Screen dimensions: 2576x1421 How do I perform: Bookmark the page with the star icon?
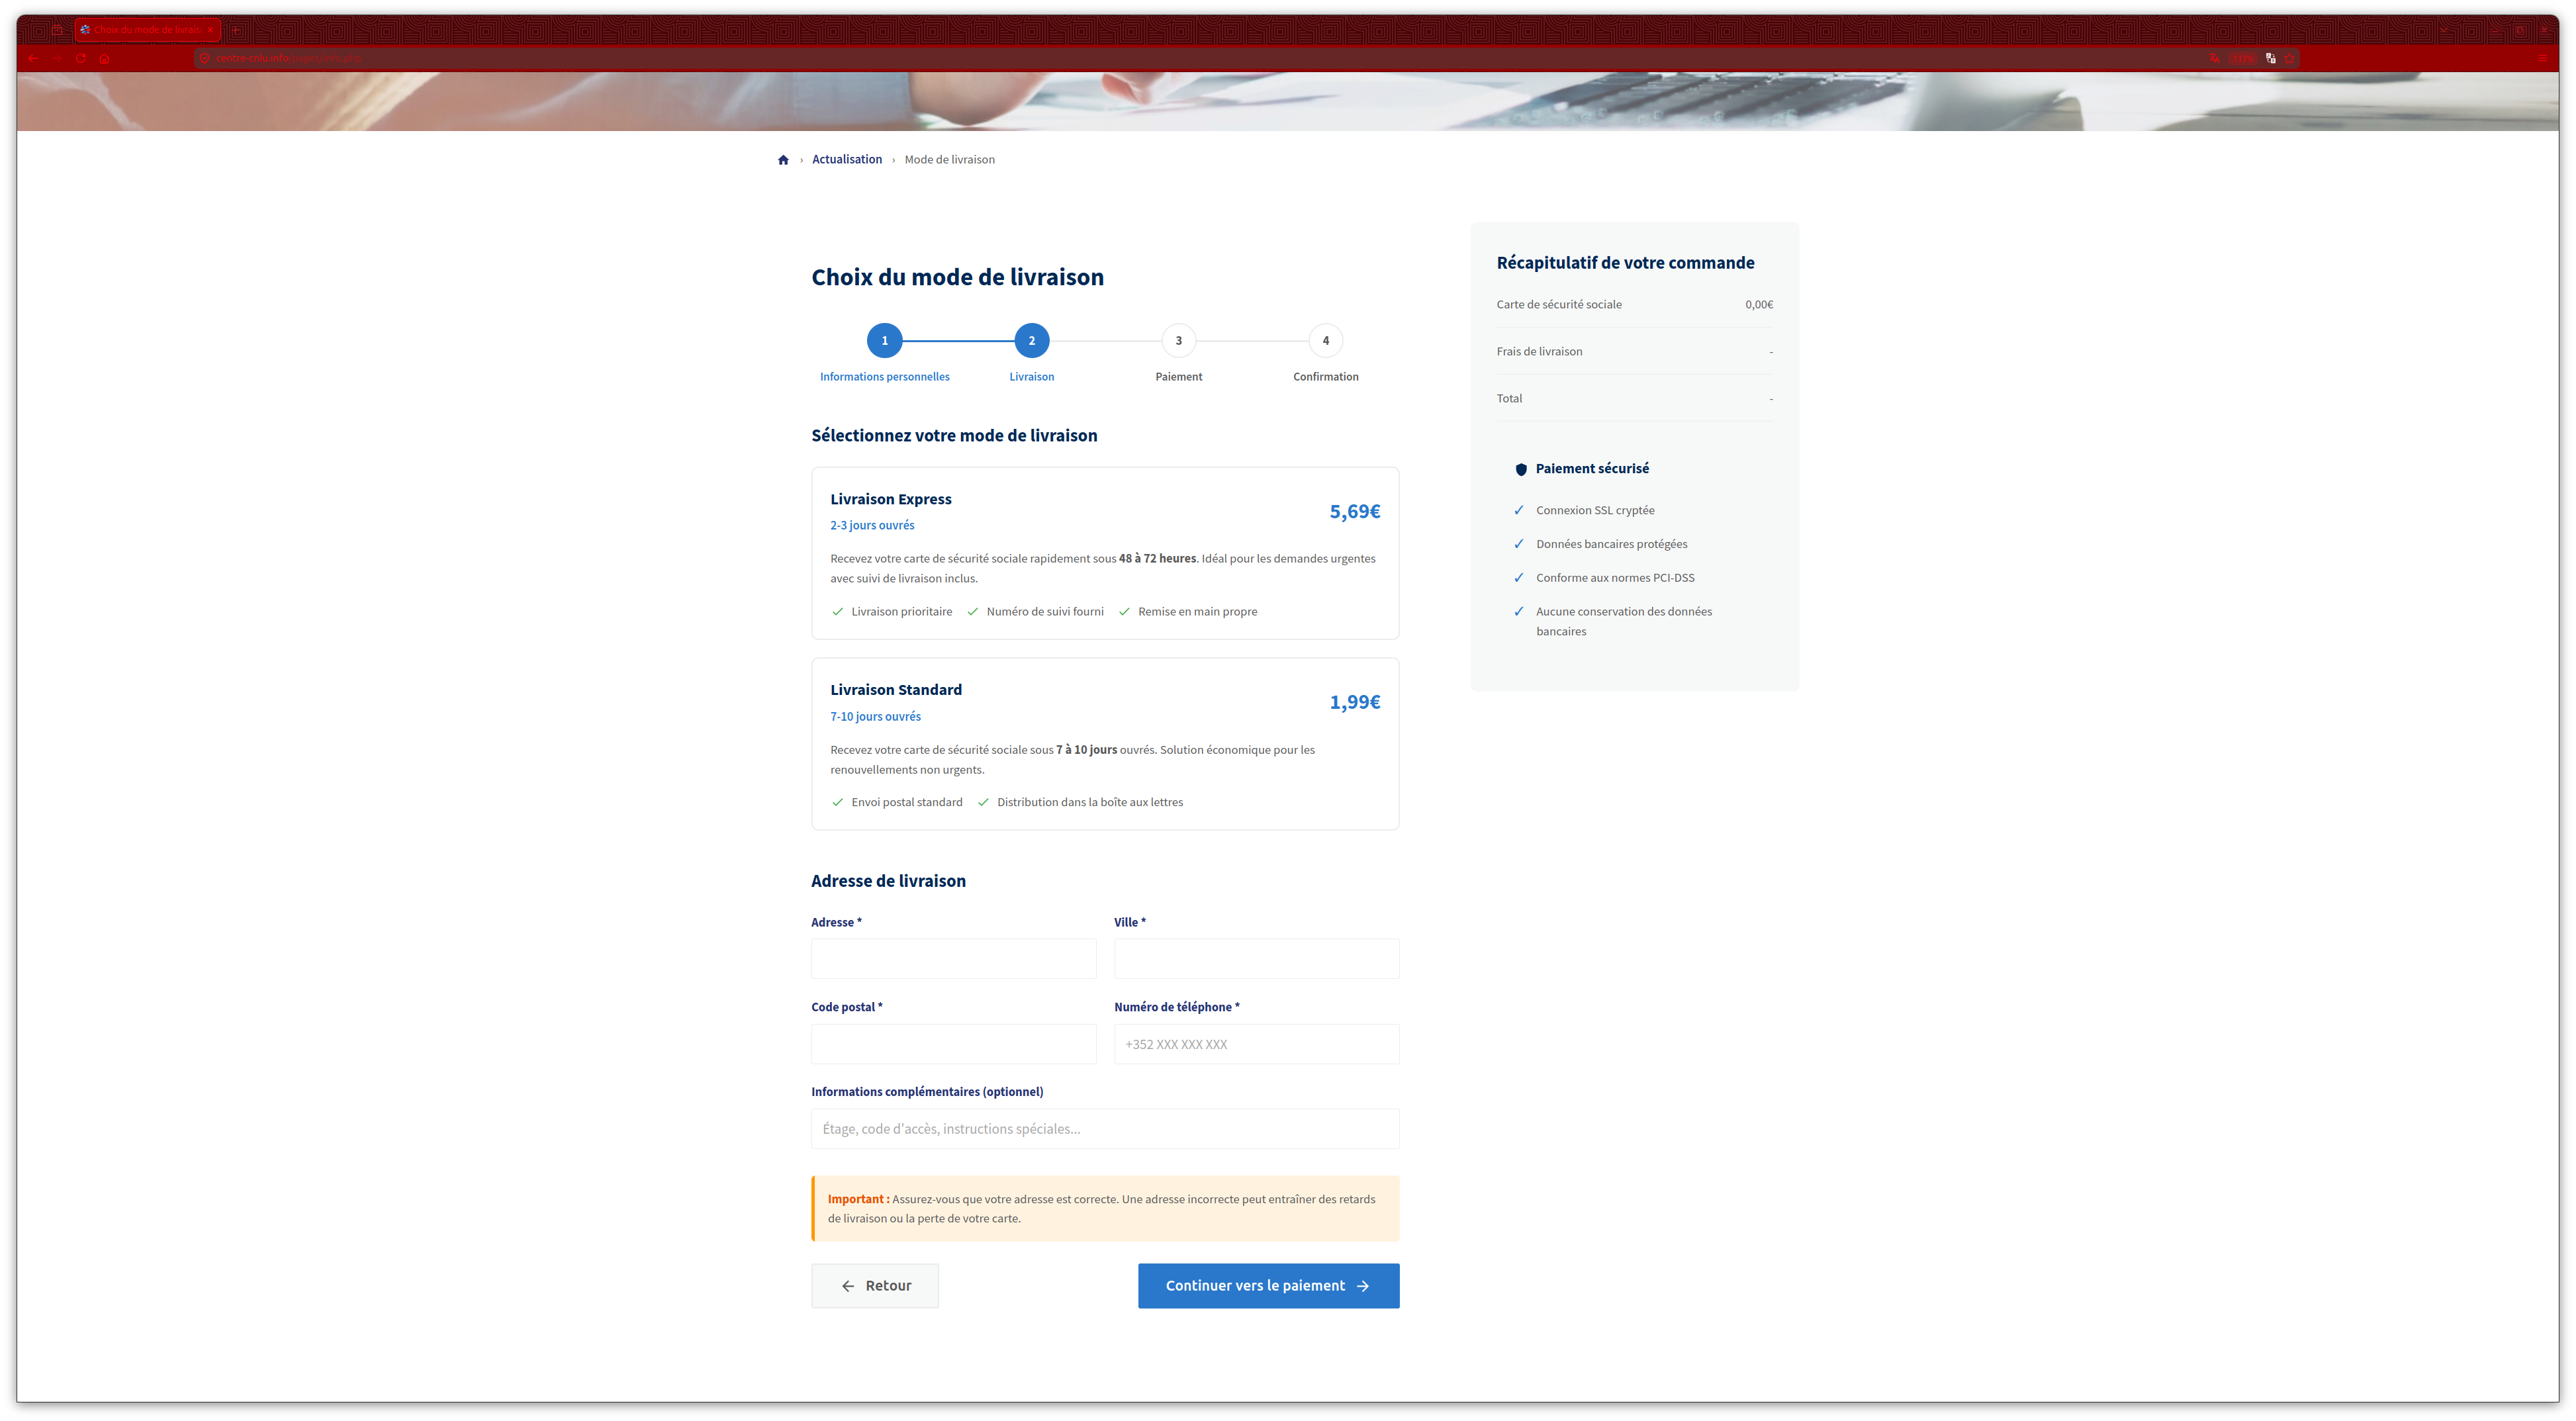tap(2289, 58)
